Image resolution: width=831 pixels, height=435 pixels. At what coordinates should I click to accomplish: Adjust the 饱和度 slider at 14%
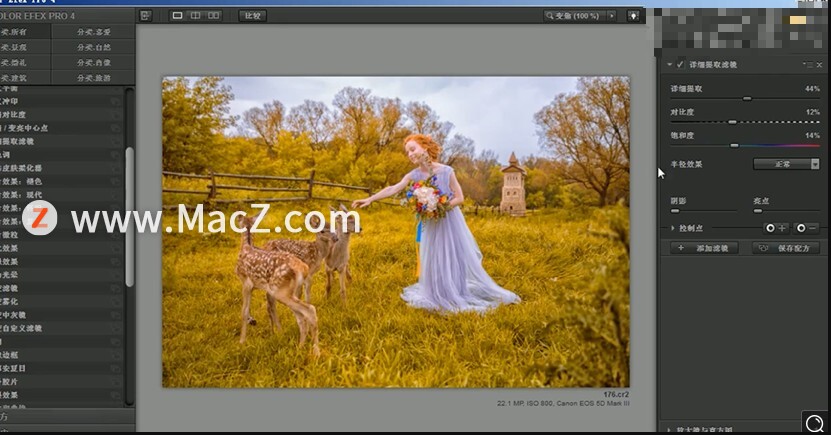(x=735, y=145)
